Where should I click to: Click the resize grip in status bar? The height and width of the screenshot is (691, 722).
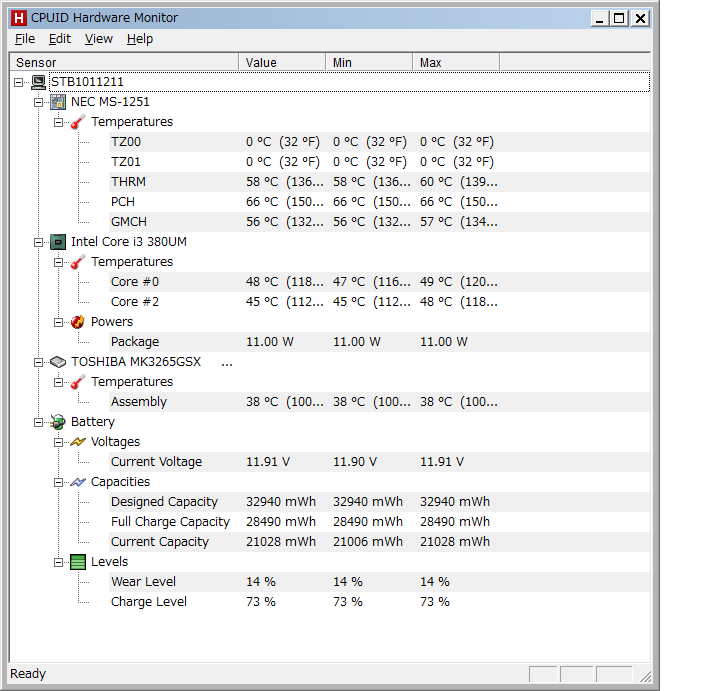pos(645,676)
